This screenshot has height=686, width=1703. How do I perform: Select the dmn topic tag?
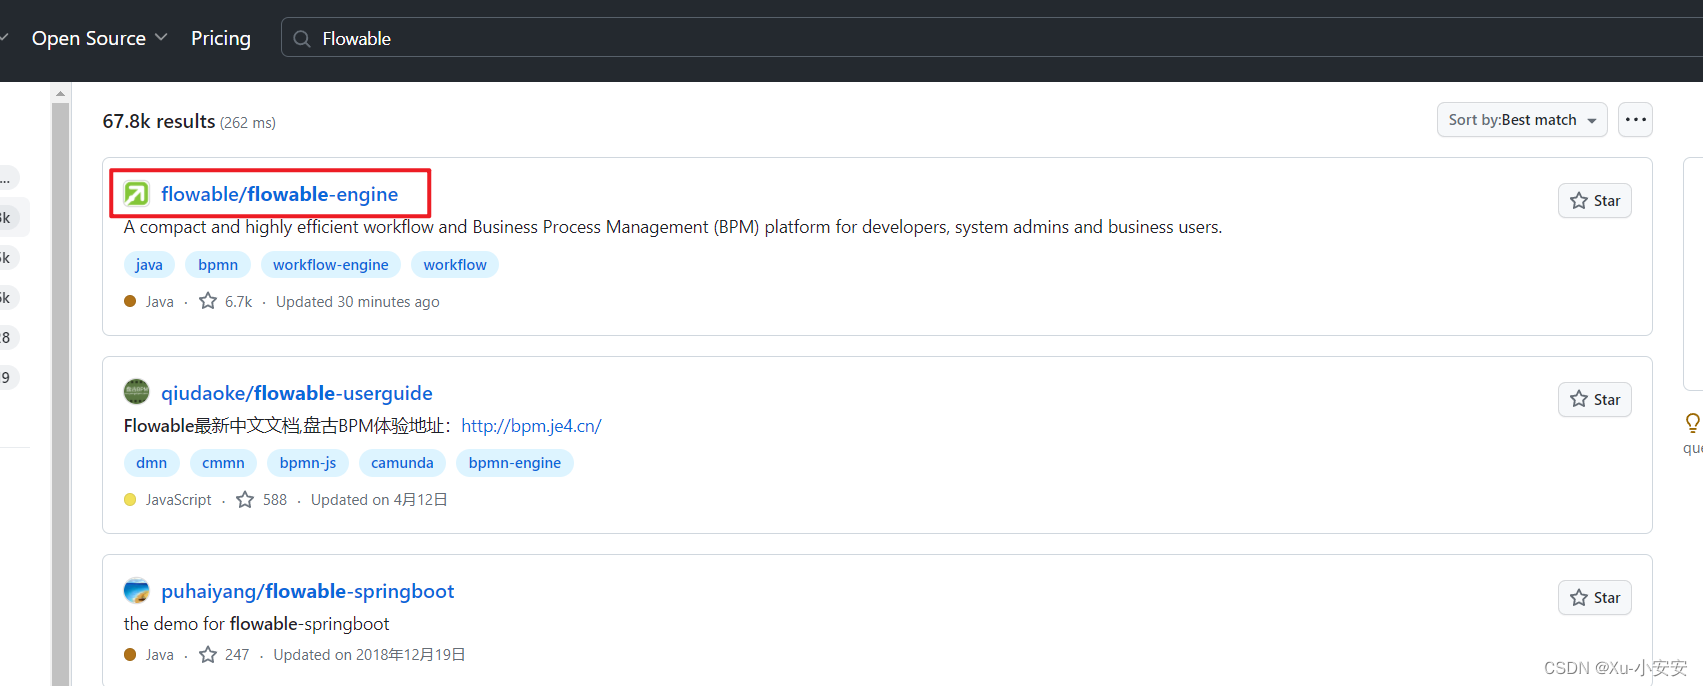152,463
